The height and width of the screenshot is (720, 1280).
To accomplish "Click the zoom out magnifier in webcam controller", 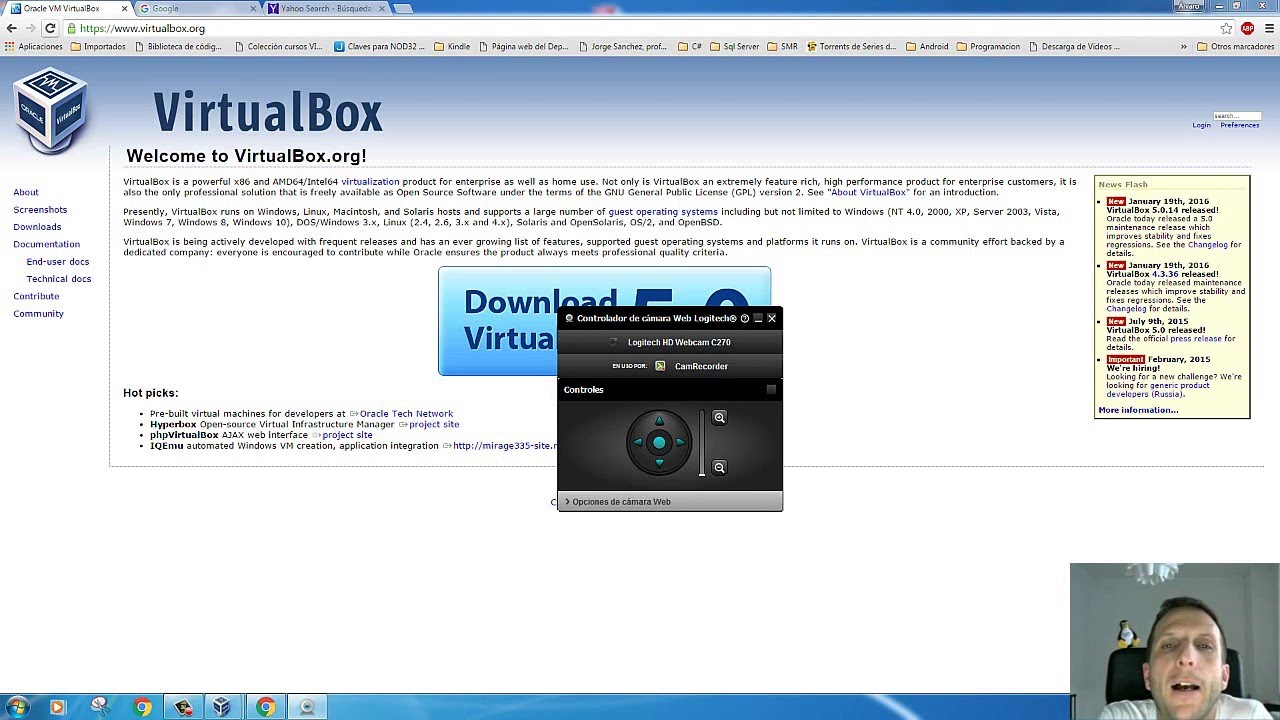I will point(719,467).
